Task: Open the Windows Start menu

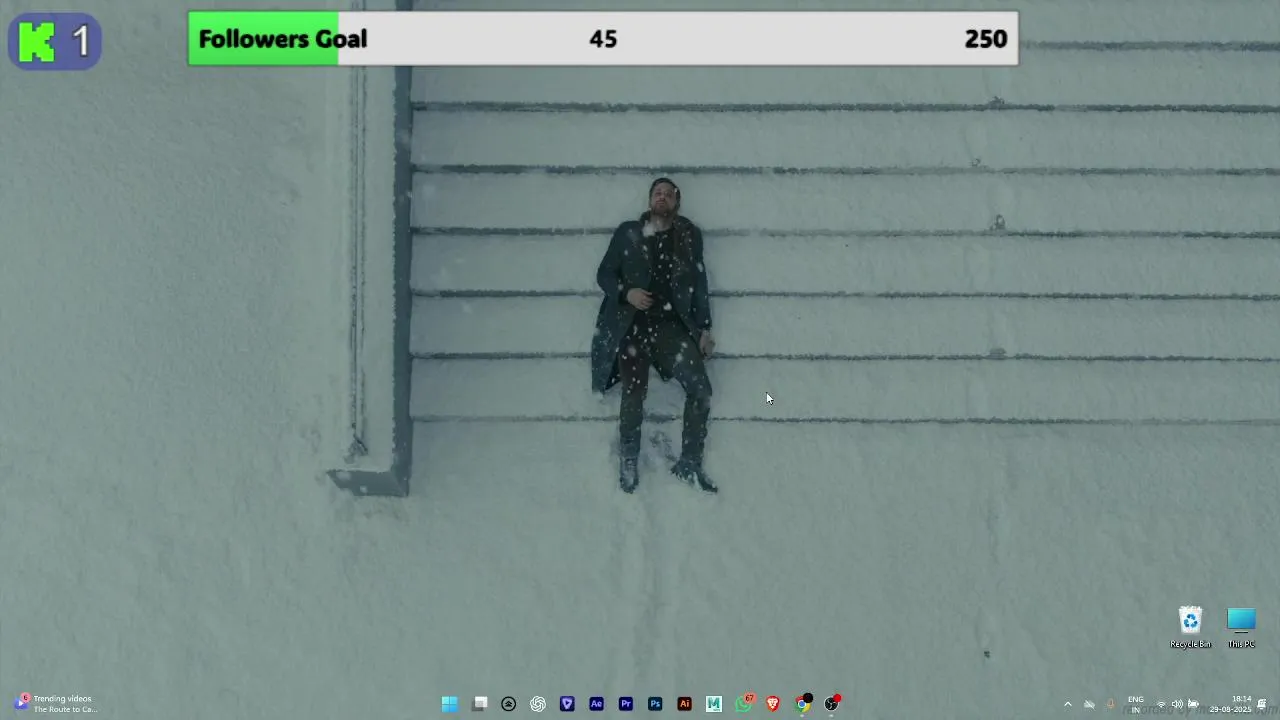Action: [450, 704]
